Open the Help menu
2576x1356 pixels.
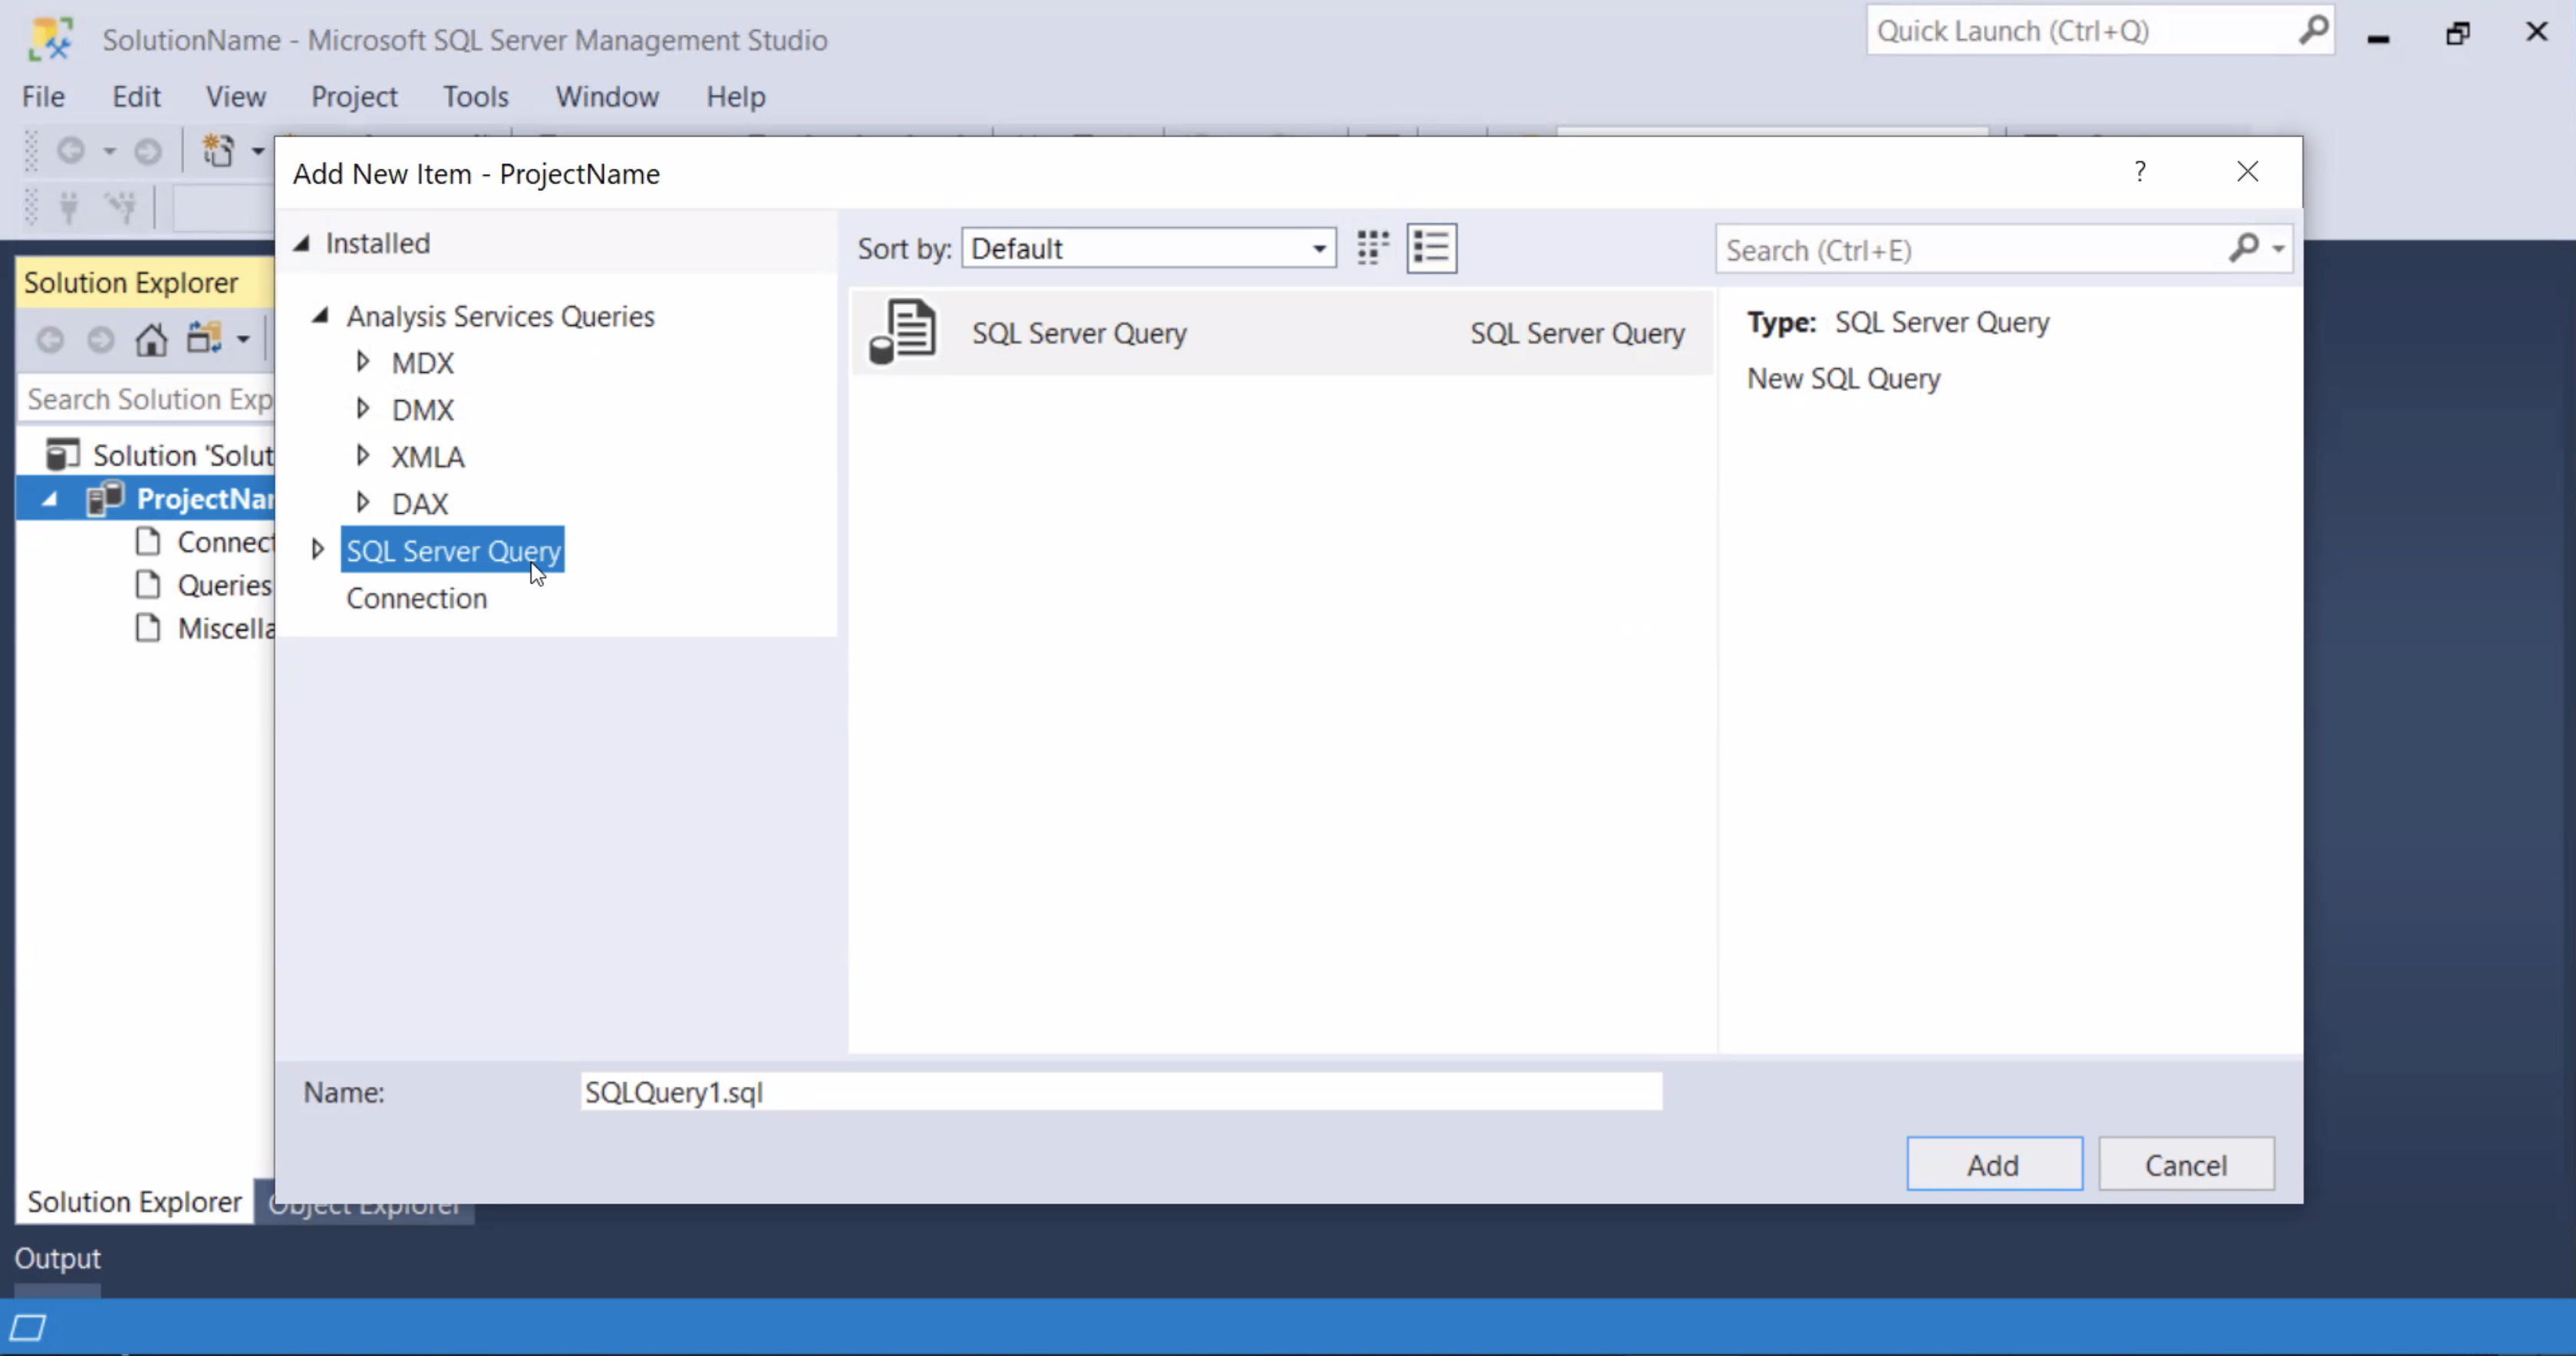point(736,97)
